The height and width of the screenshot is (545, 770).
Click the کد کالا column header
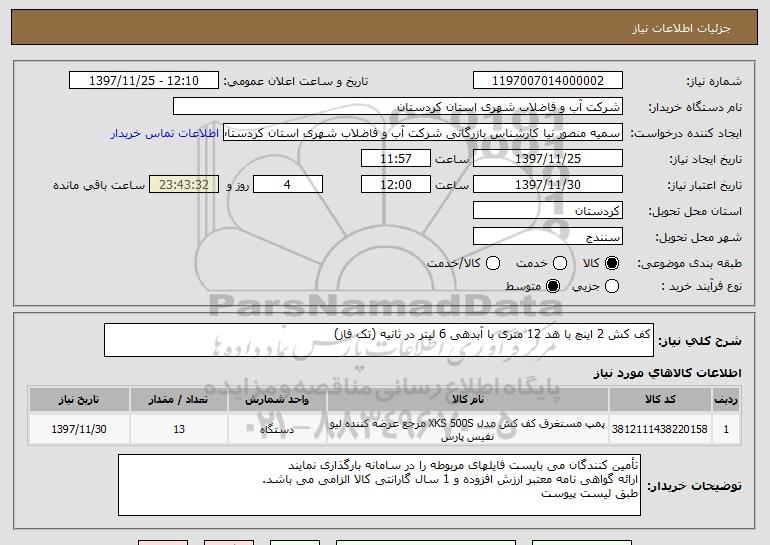pyautogui.click(x=660, y=400)
